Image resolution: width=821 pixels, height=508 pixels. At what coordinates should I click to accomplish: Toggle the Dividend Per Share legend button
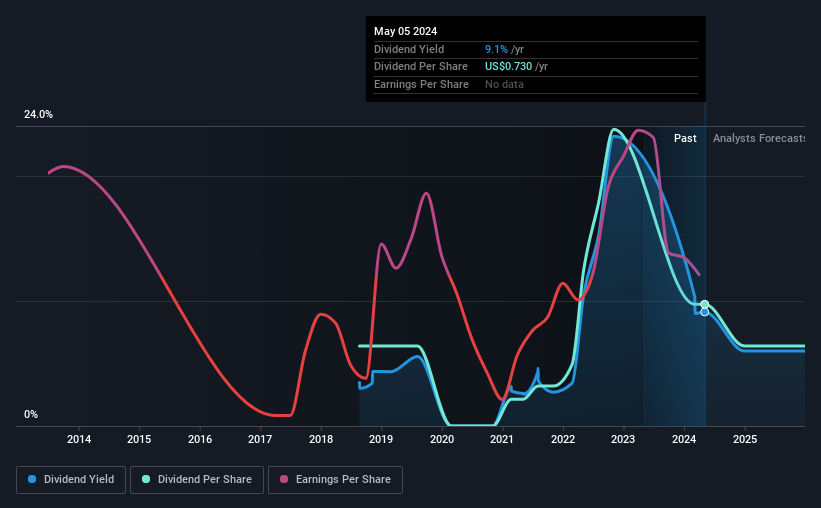[x=197, y=480]
